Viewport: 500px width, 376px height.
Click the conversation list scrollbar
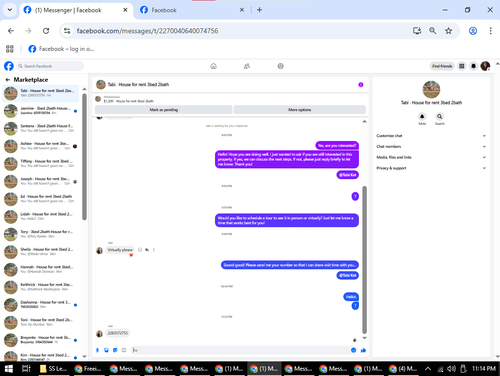click(x=84, y=157)
